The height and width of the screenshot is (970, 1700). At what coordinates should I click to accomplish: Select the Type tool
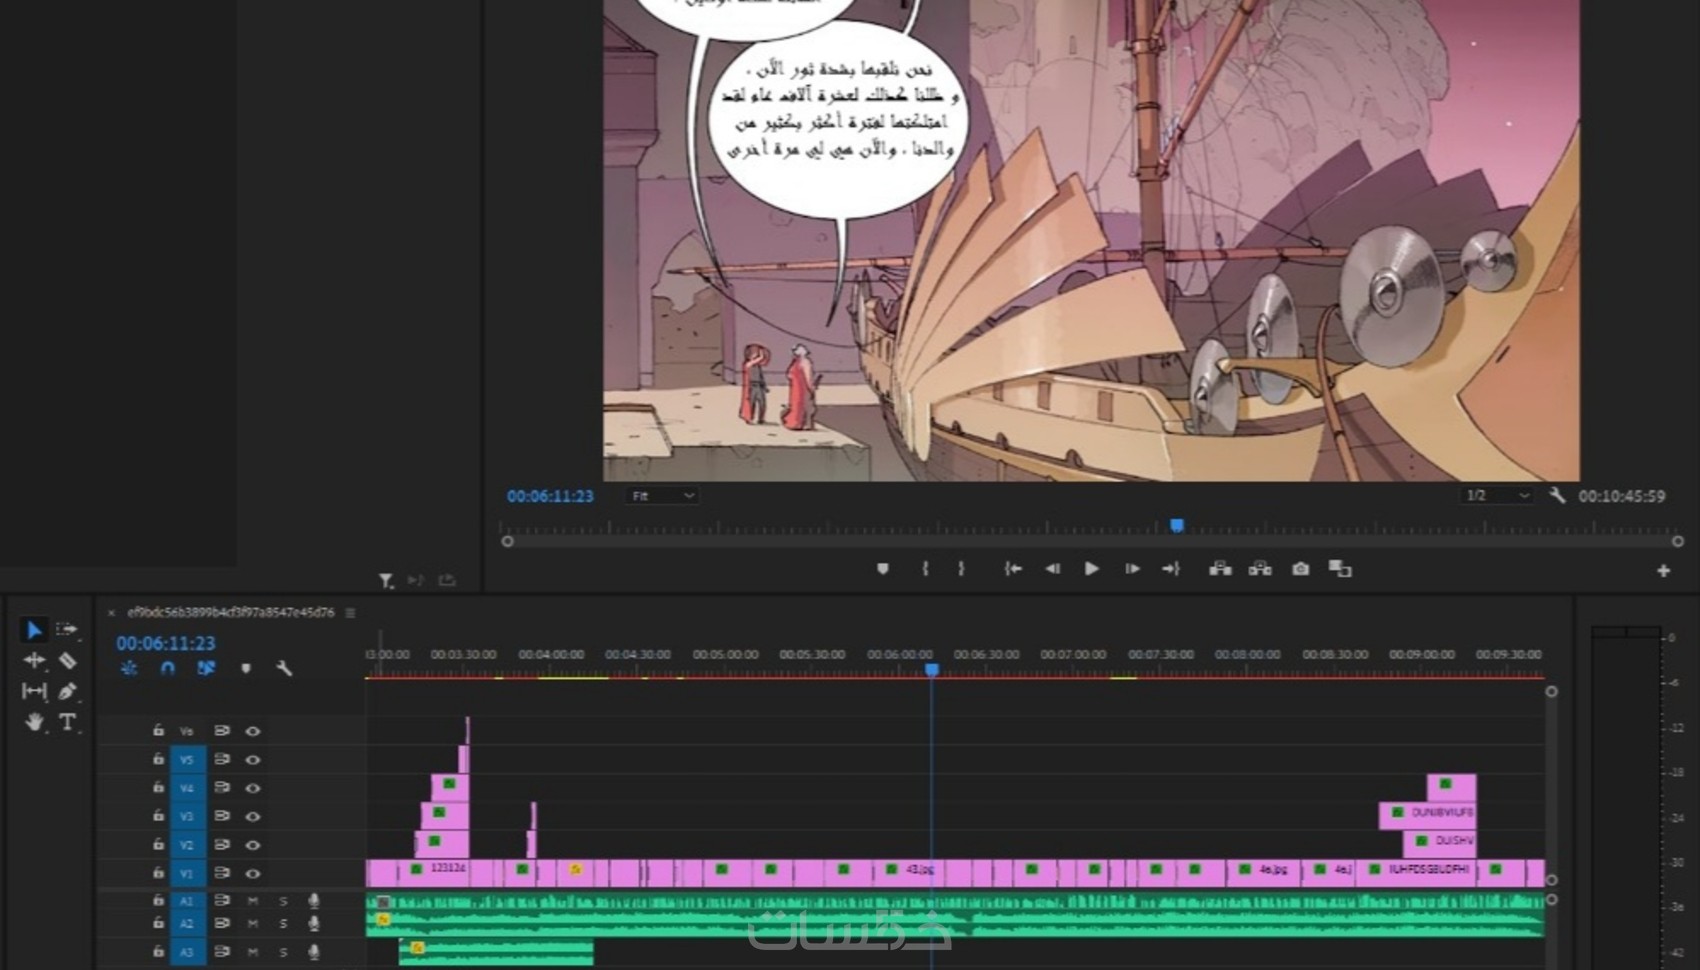(x=67, y=721)
